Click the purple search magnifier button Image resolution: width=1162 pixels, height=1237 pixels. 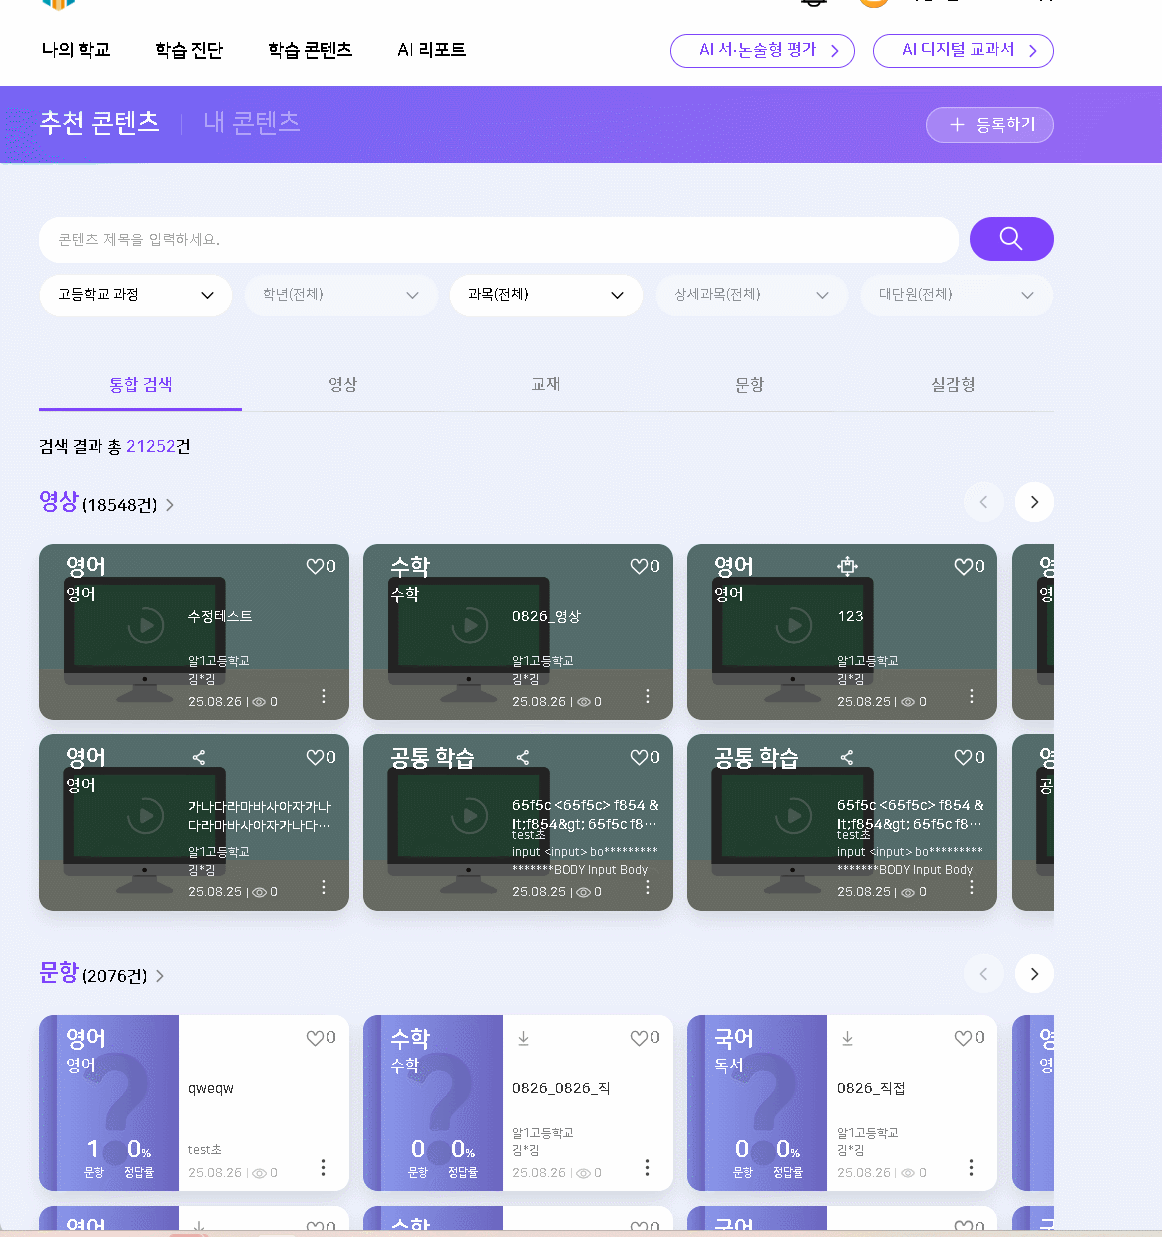click(x=1011, y=239)
